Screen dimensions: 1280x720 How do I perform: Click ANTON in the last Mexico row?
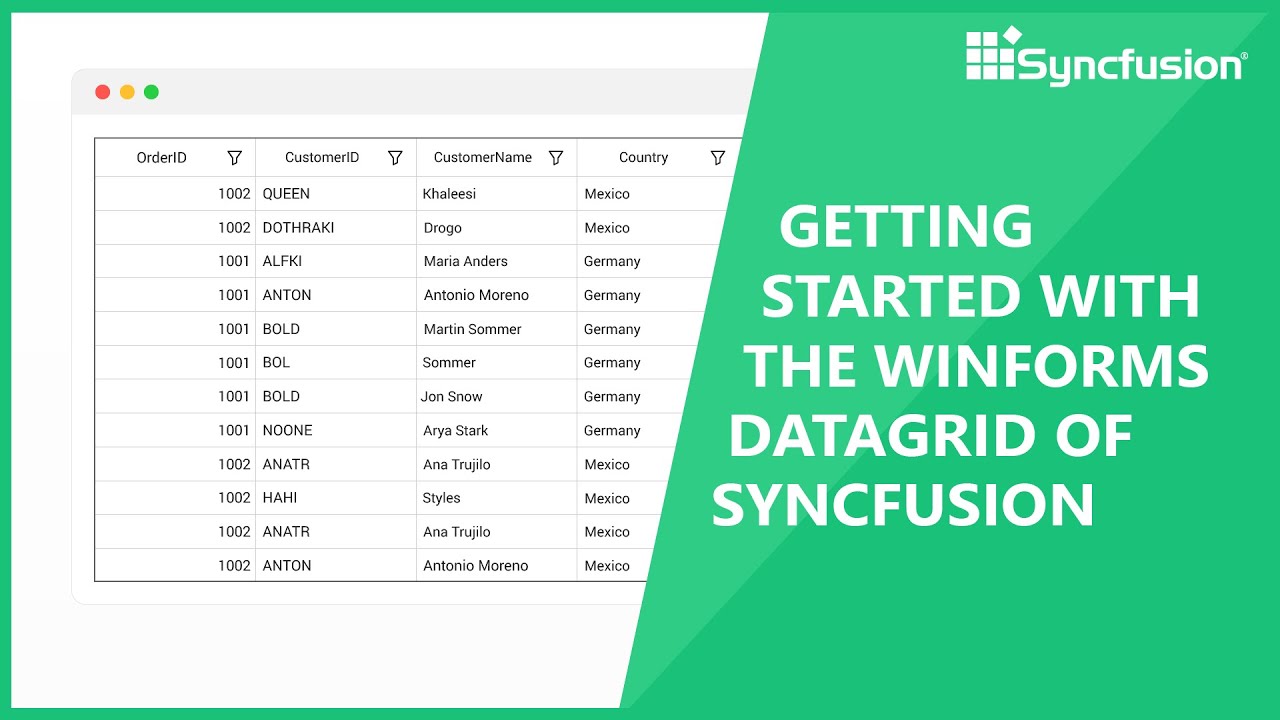pos(336,565)
